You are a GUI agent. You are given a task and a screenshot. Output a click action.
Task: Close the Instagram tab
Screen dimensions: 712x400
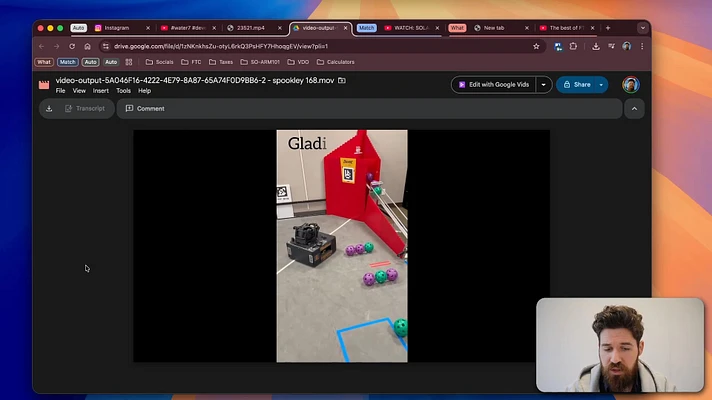148,28
